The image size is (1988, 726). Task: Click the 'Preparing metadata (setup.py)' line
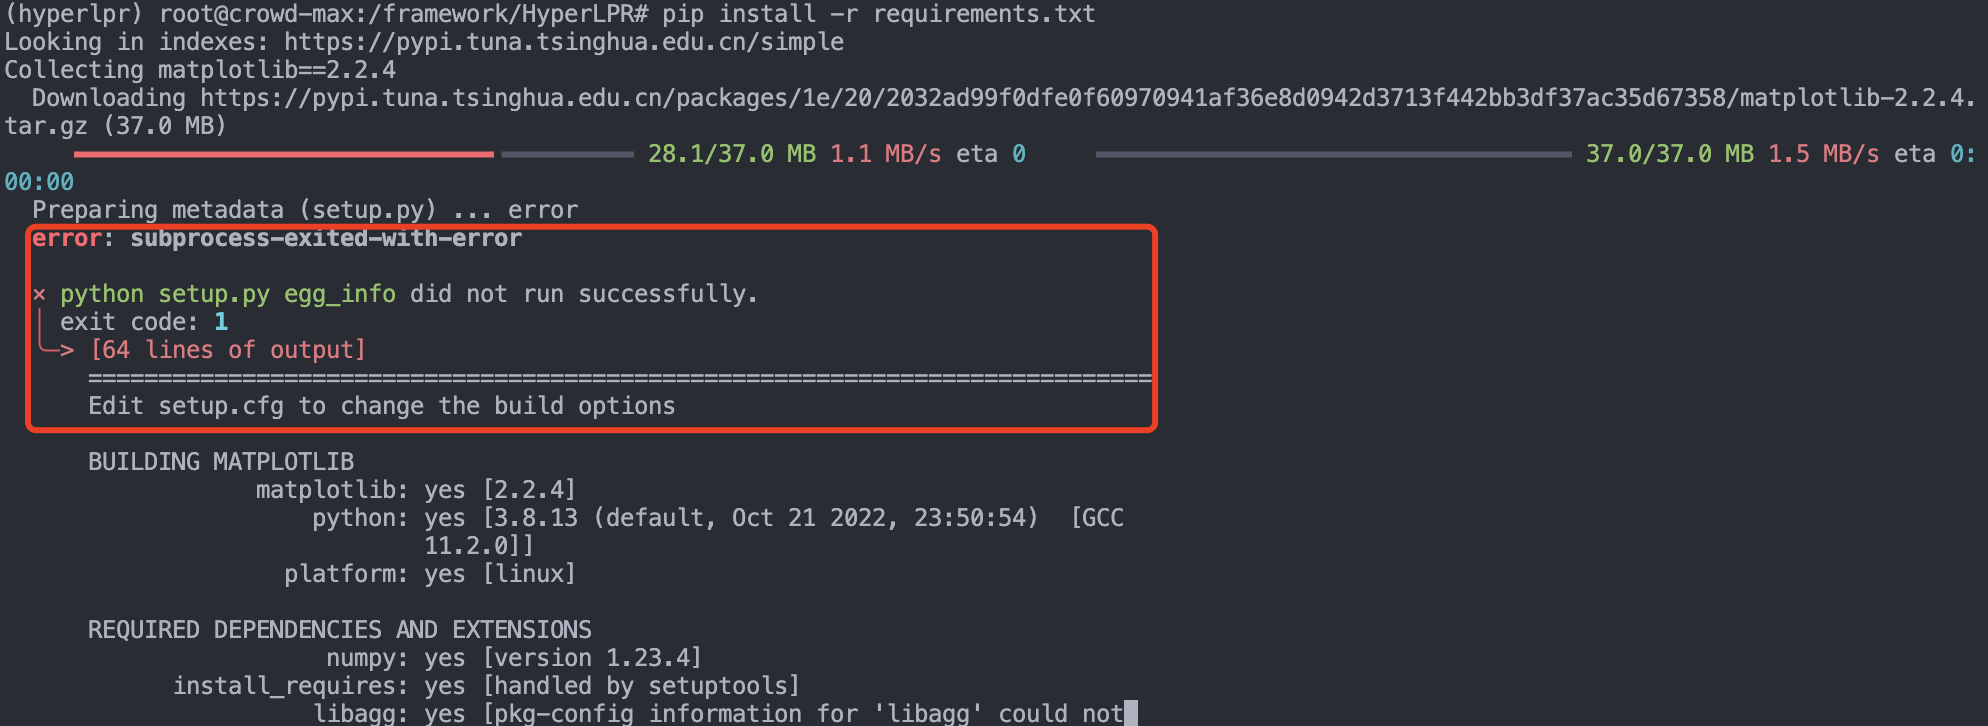pyautogui.click(x=234, y=210)
